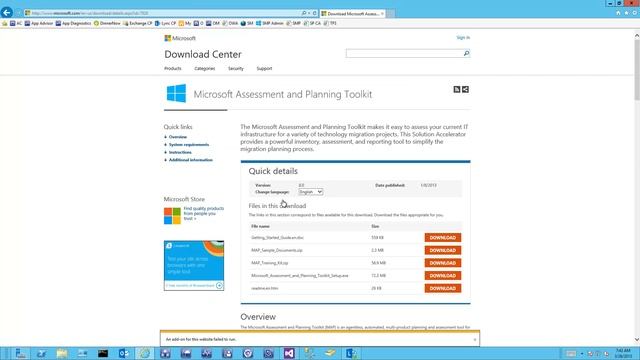The image size is (640, 360).
Task: Click the Sign in link
Action: pyautogui.click(x=463, y=38)
